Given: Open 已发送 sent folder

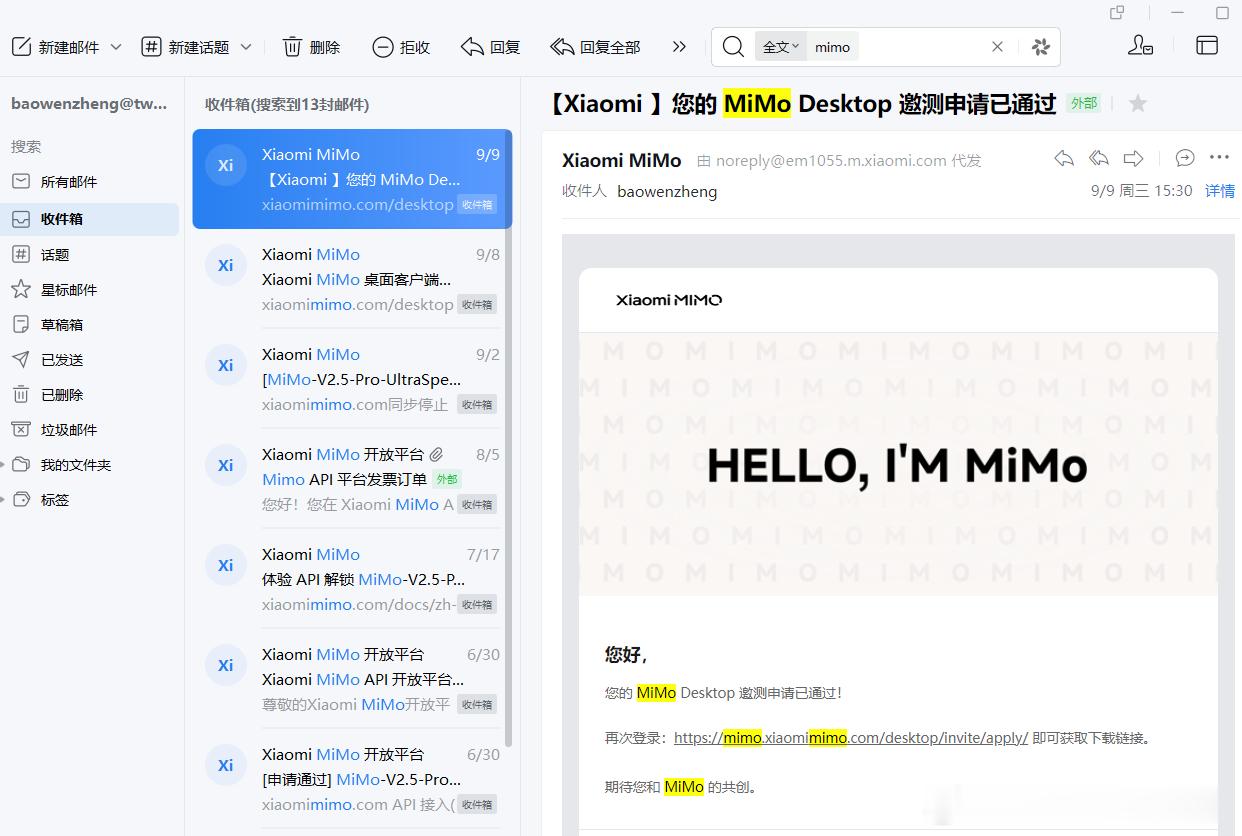Looking at the screenshot, I should coord(90,360).
